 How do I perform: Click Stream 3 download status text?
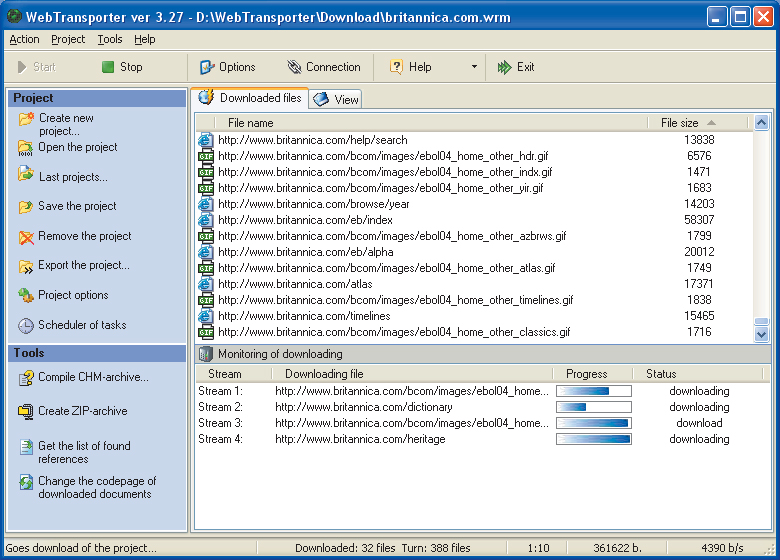(x=699, y=423)
